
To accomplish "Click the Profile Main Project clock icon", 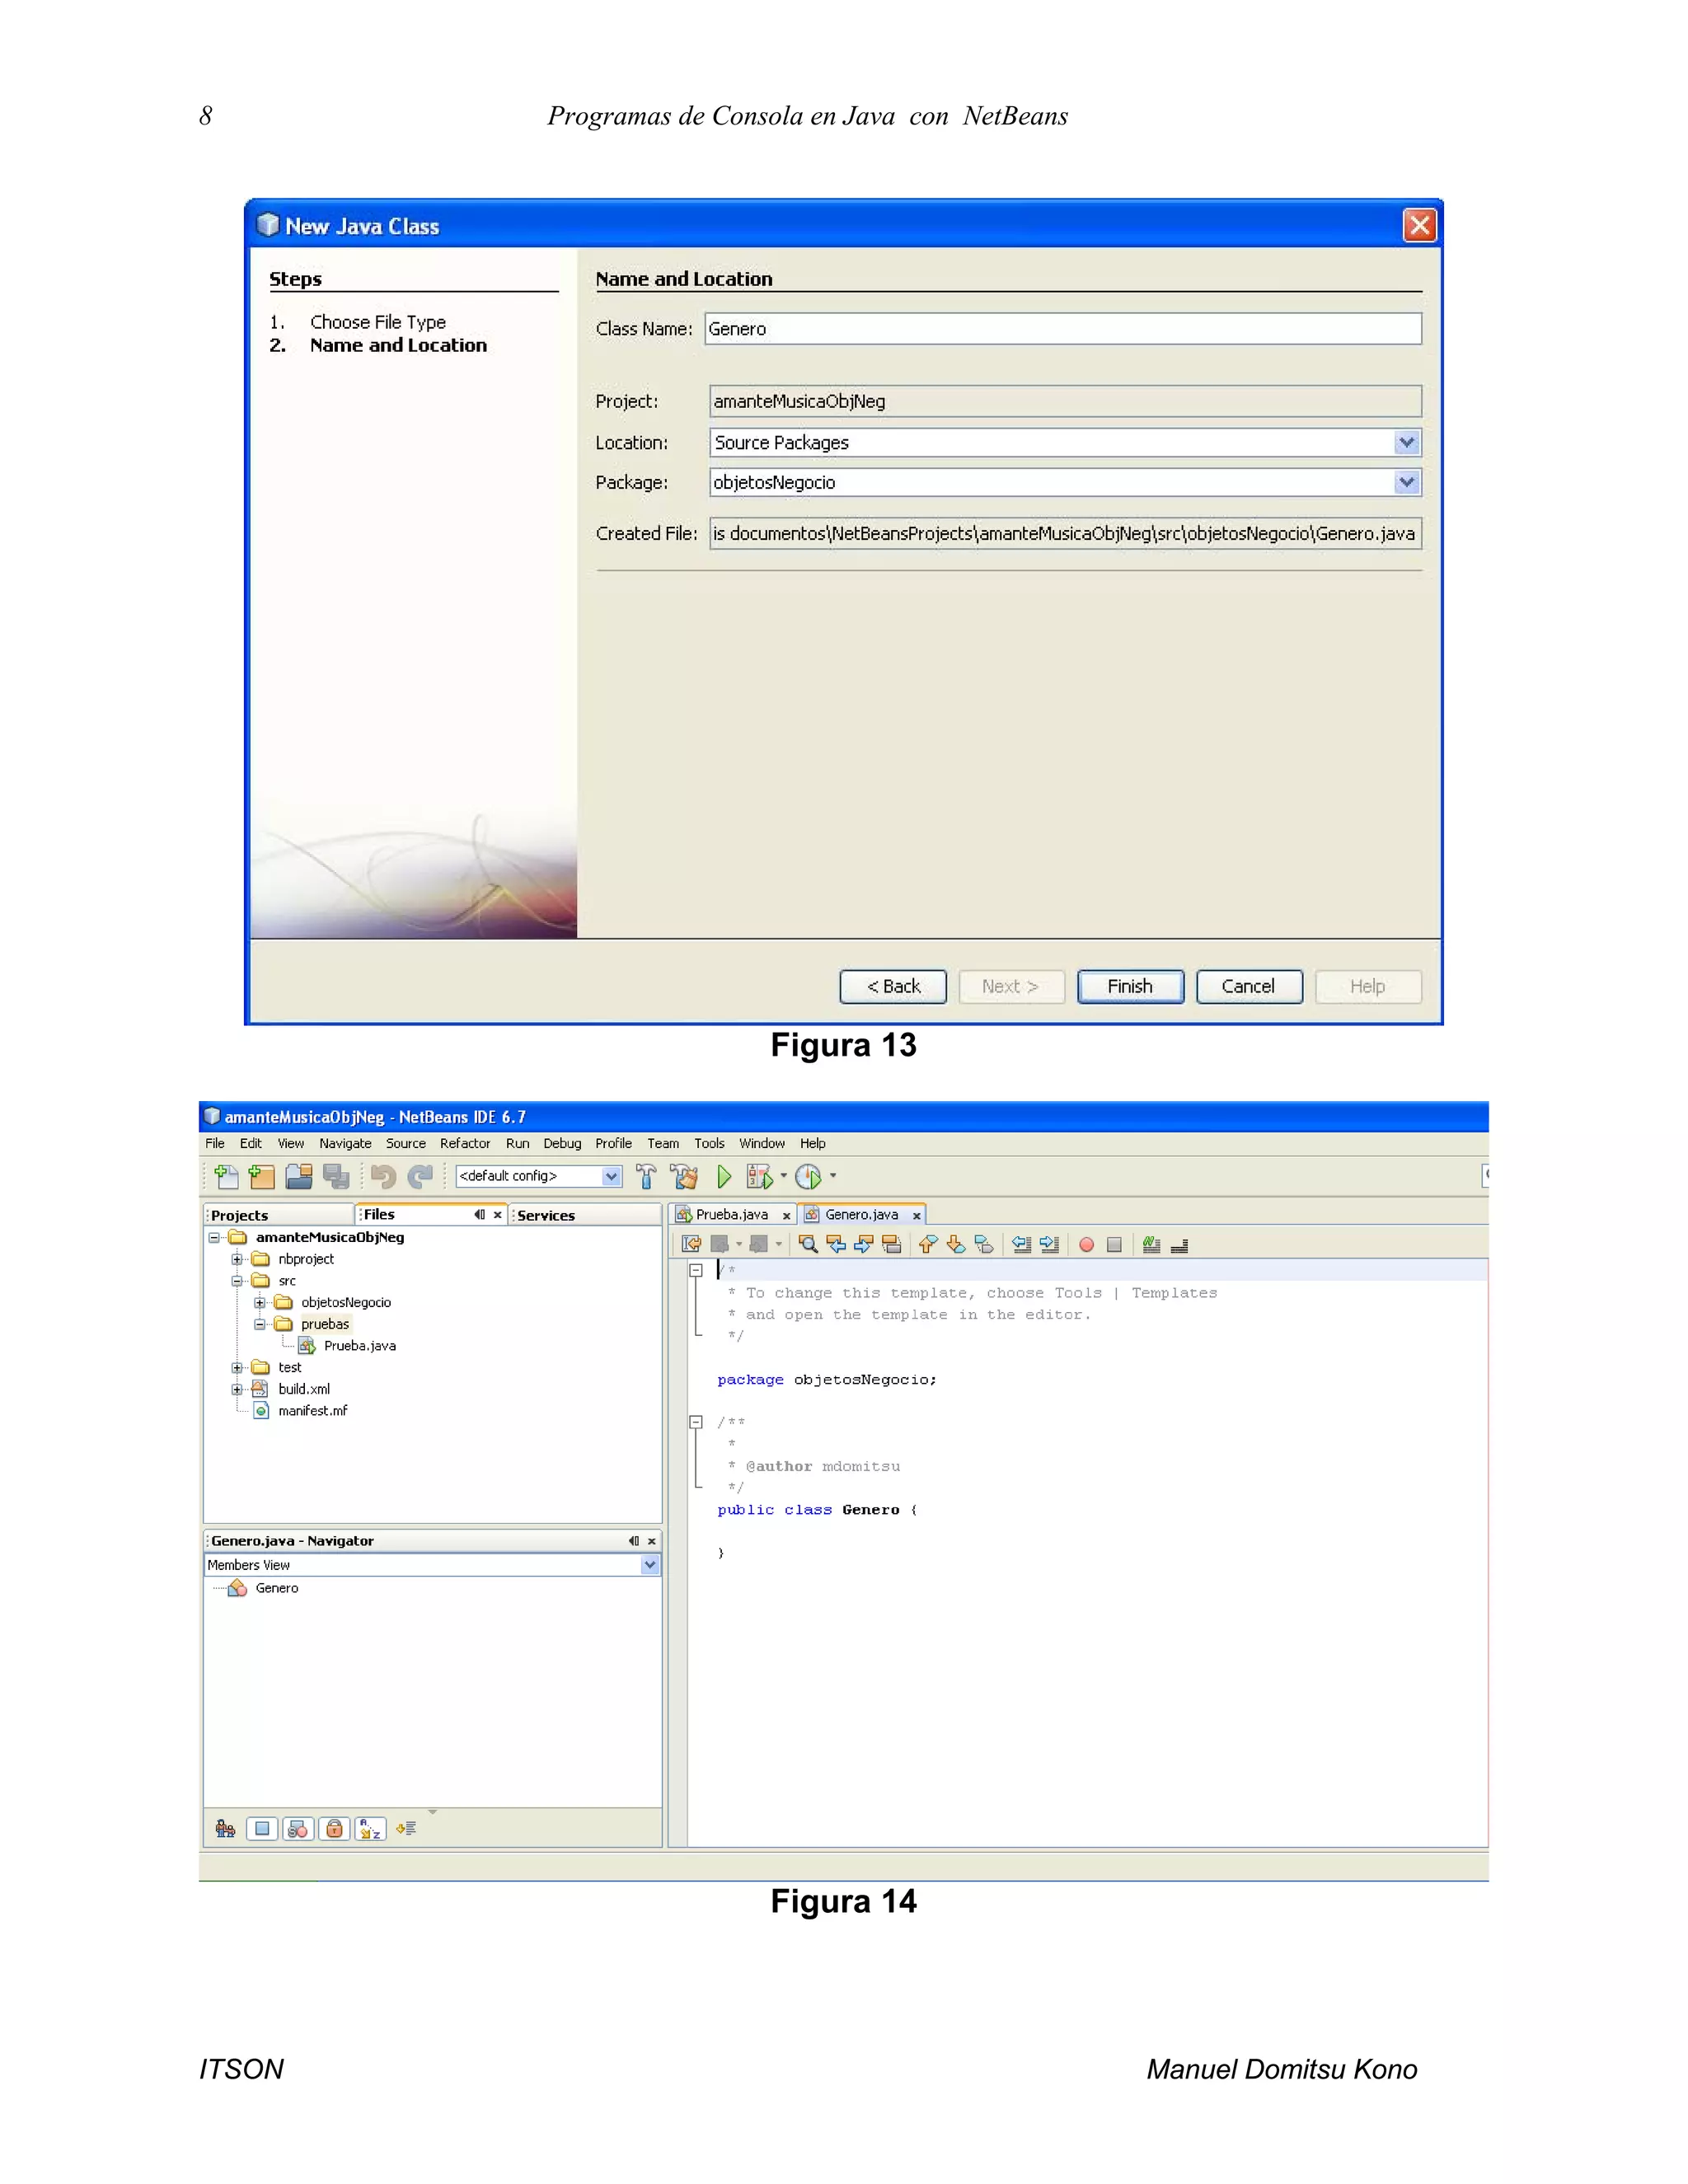I will click(x=808, y=1177).
